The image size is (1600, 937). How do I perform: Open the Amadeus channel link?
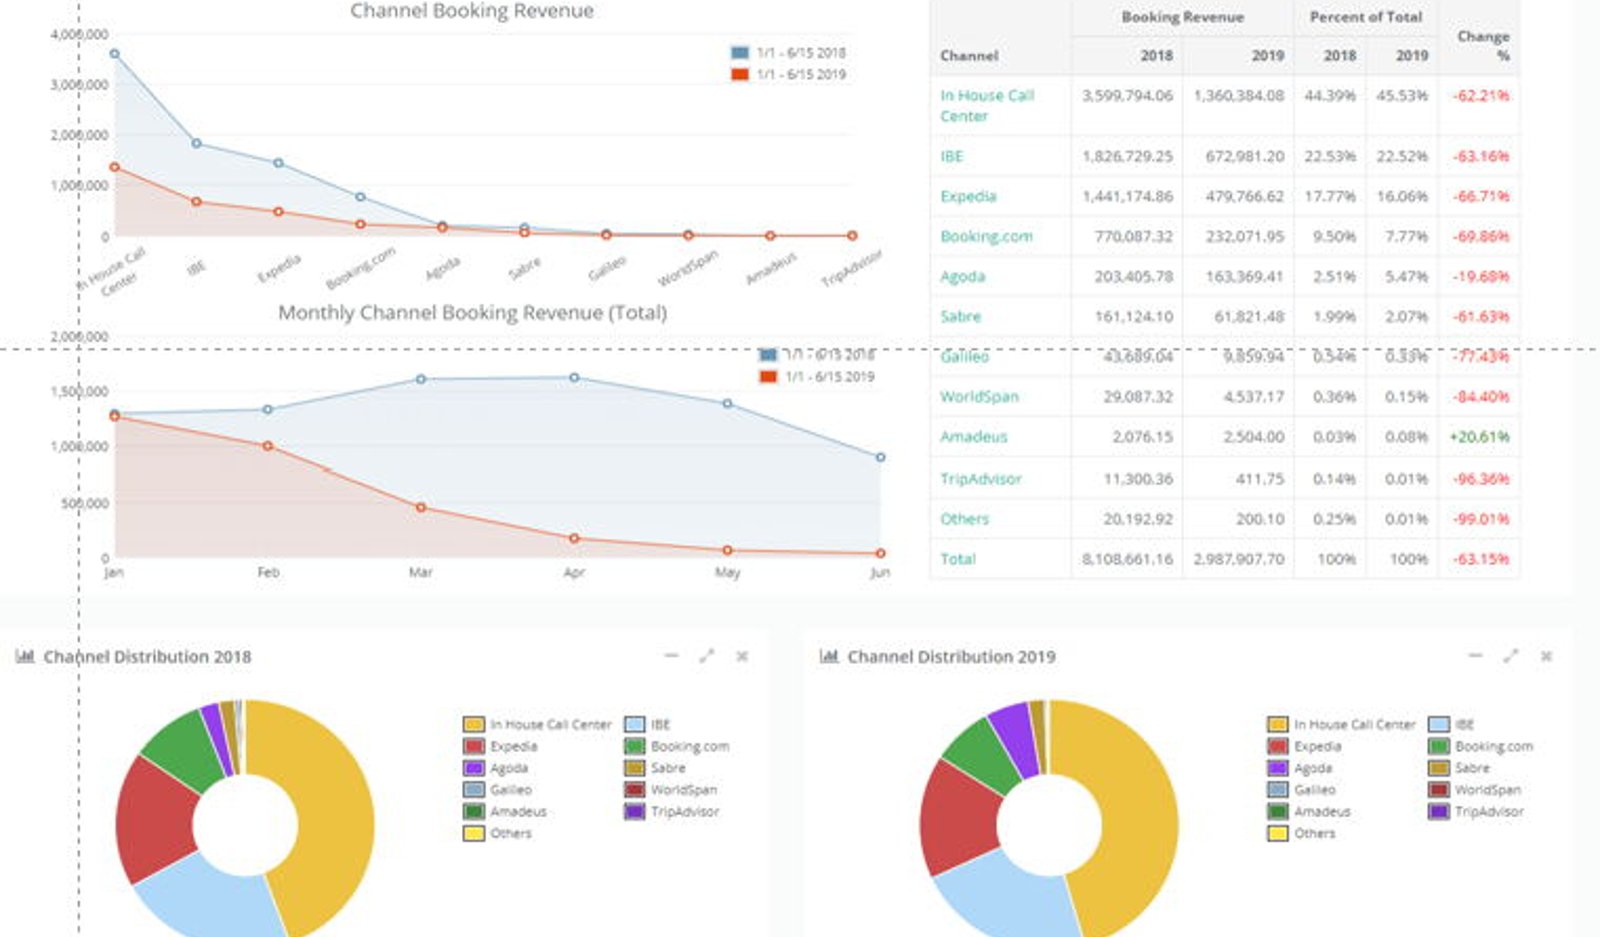click(x=973, y=436)
